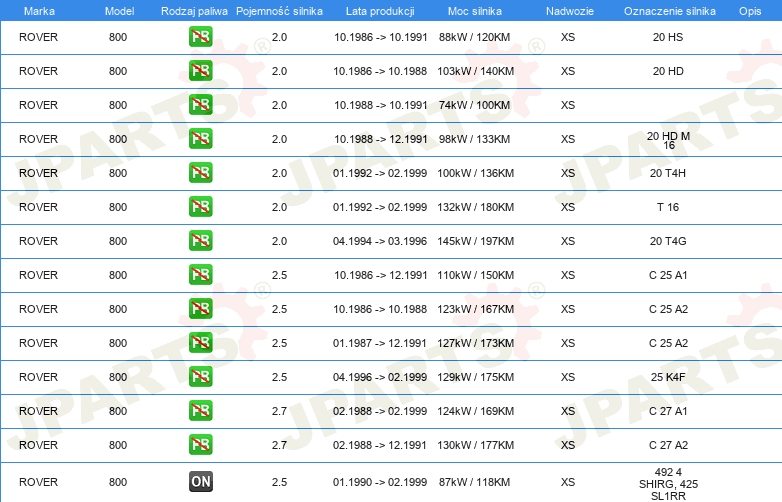Click power value 74kW / 100KM
Screen dimensions: 782x502
[x=474, y=105]
